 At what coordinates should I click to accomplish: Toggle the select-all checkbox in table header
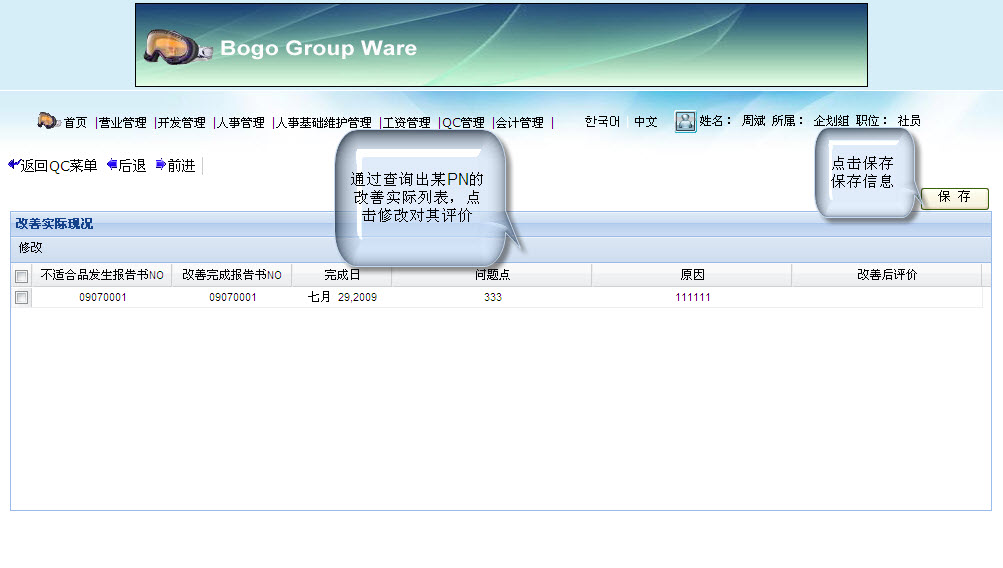click(x=22, y=276)
